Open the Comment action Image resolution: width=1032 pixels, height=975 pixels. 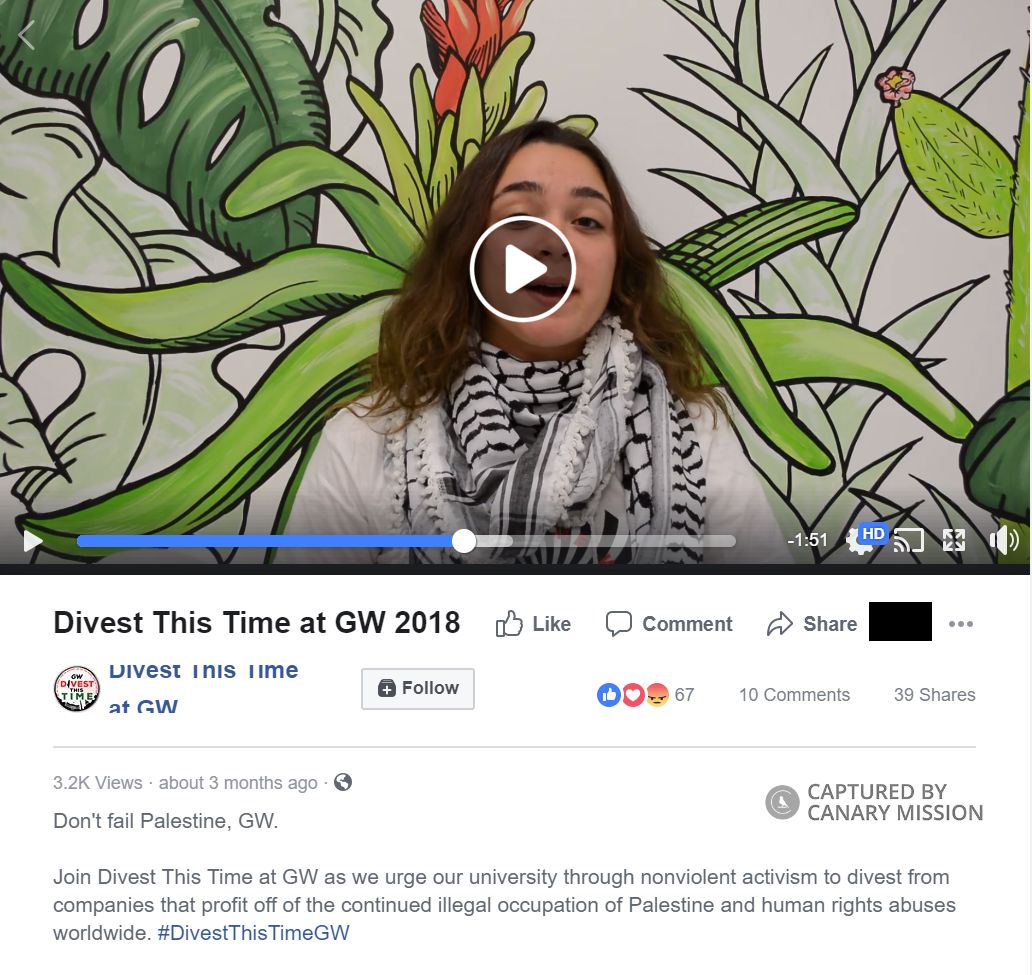(x=669, y=623)
